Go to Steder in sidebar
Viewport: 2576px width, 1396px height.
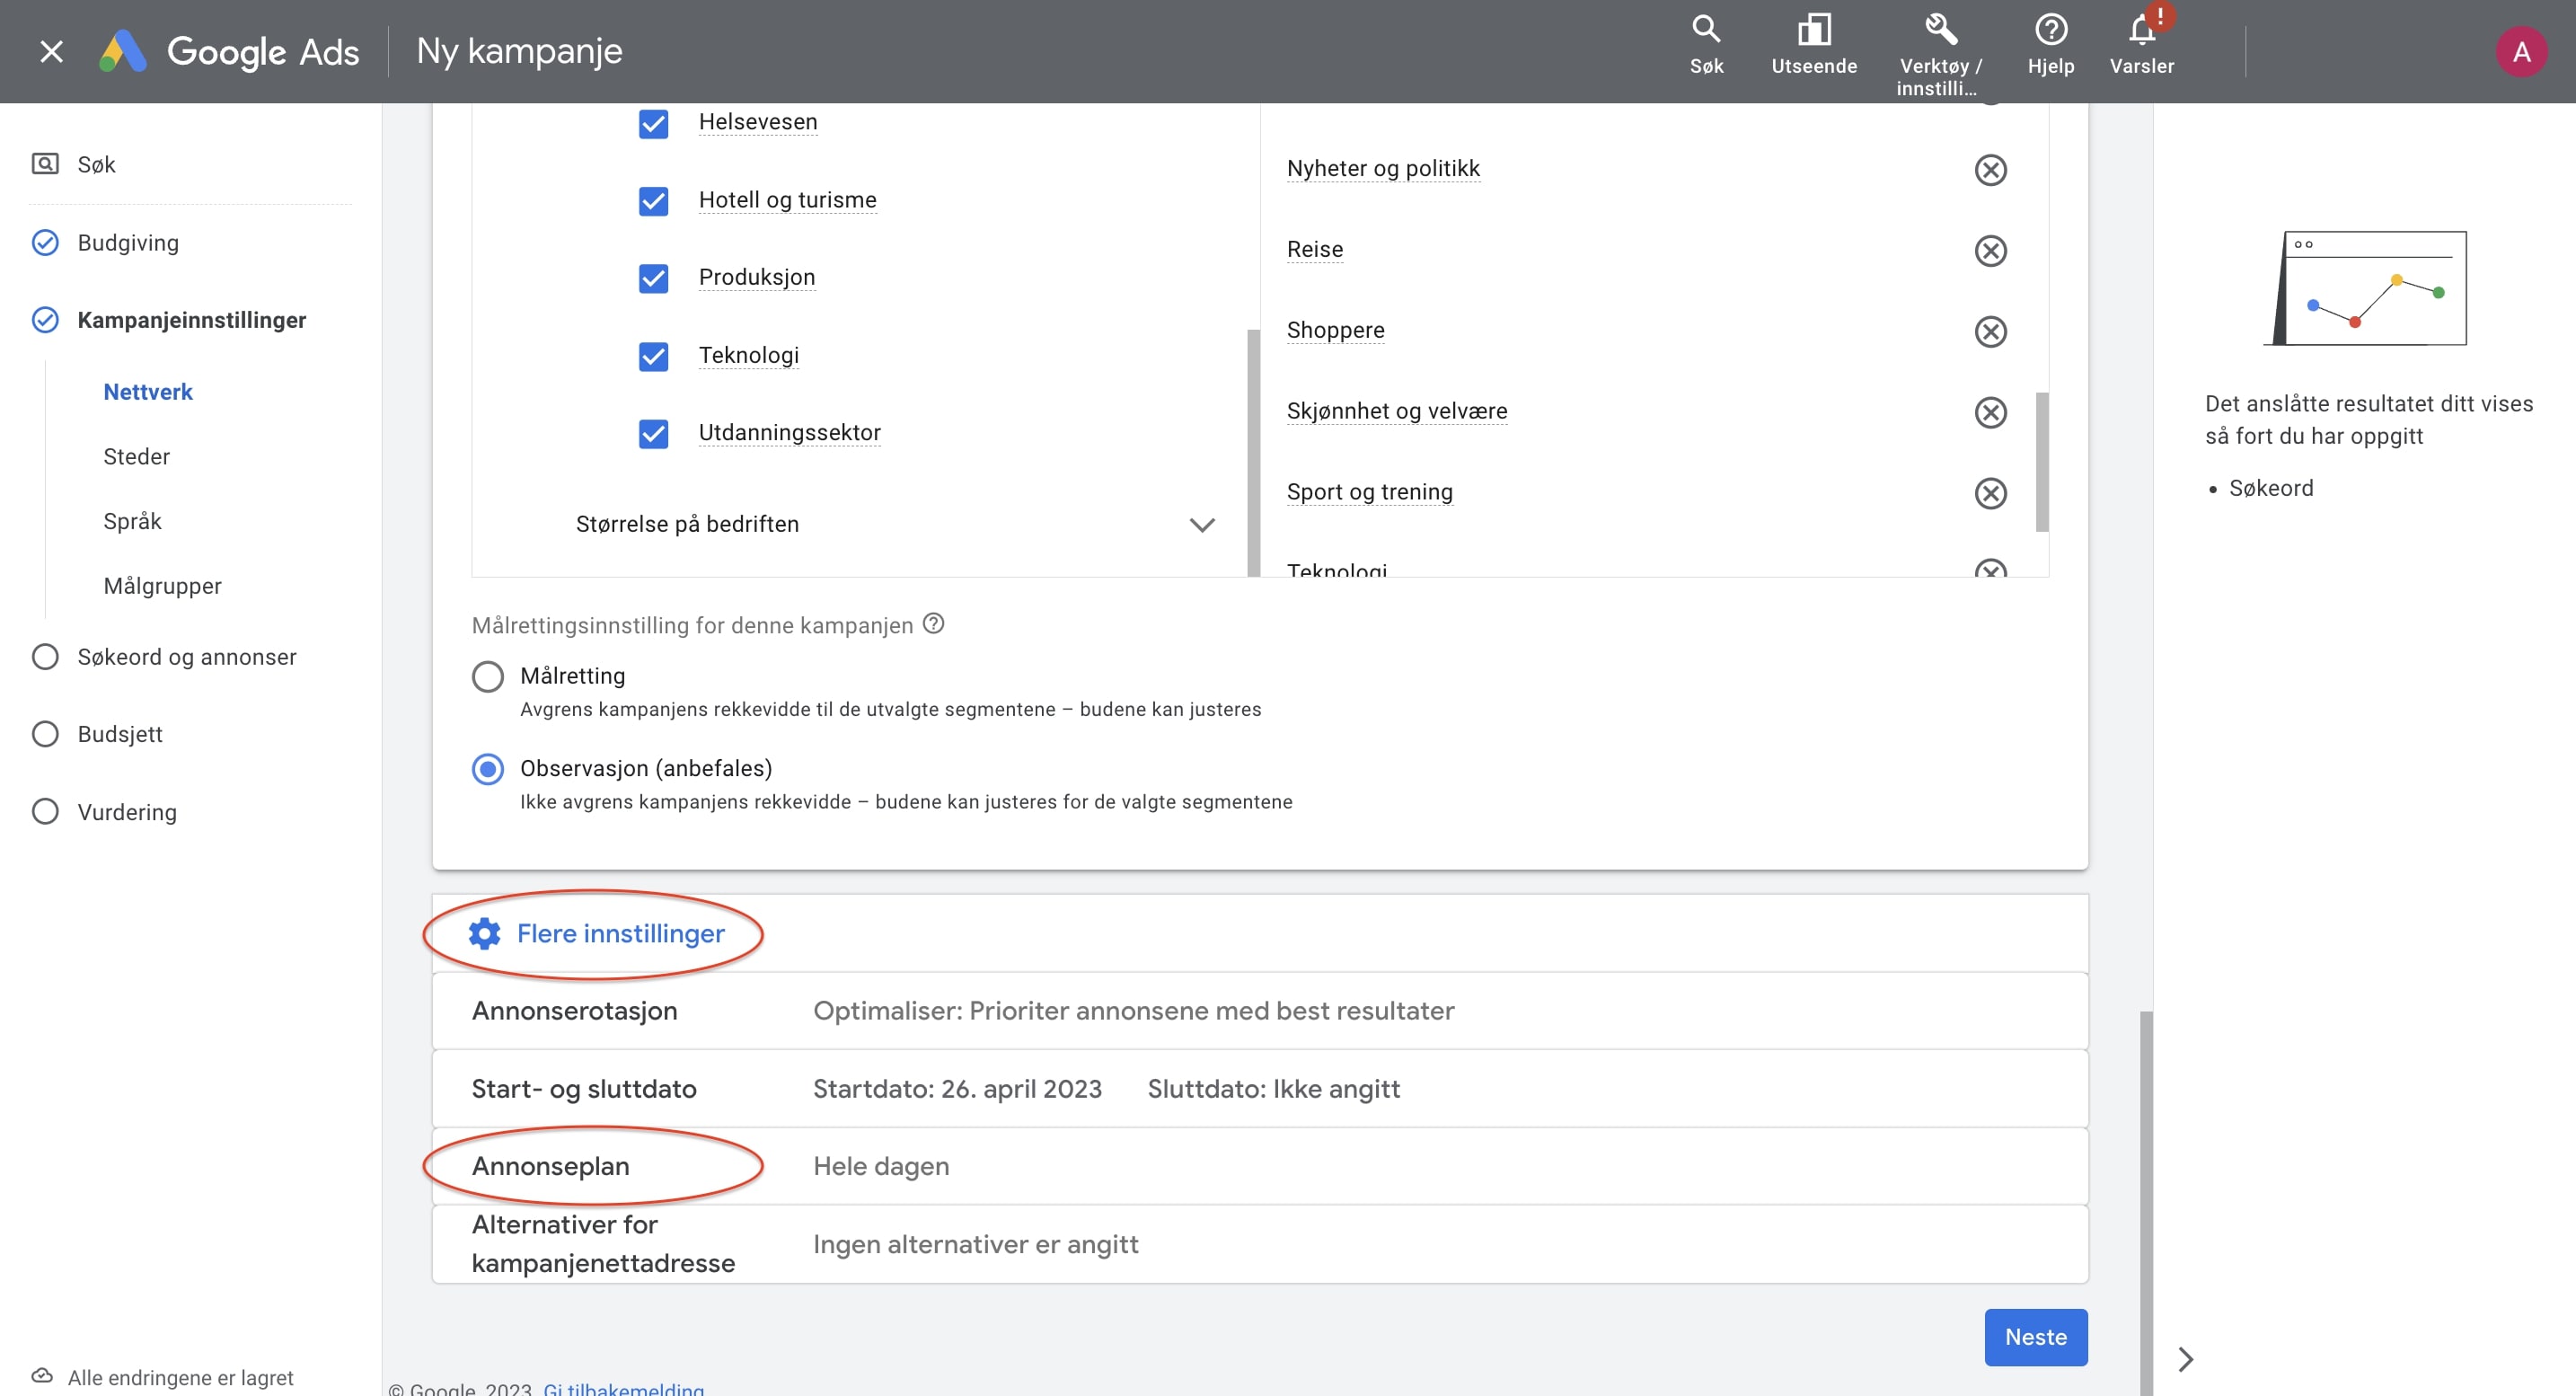click(x=136, y=457)
